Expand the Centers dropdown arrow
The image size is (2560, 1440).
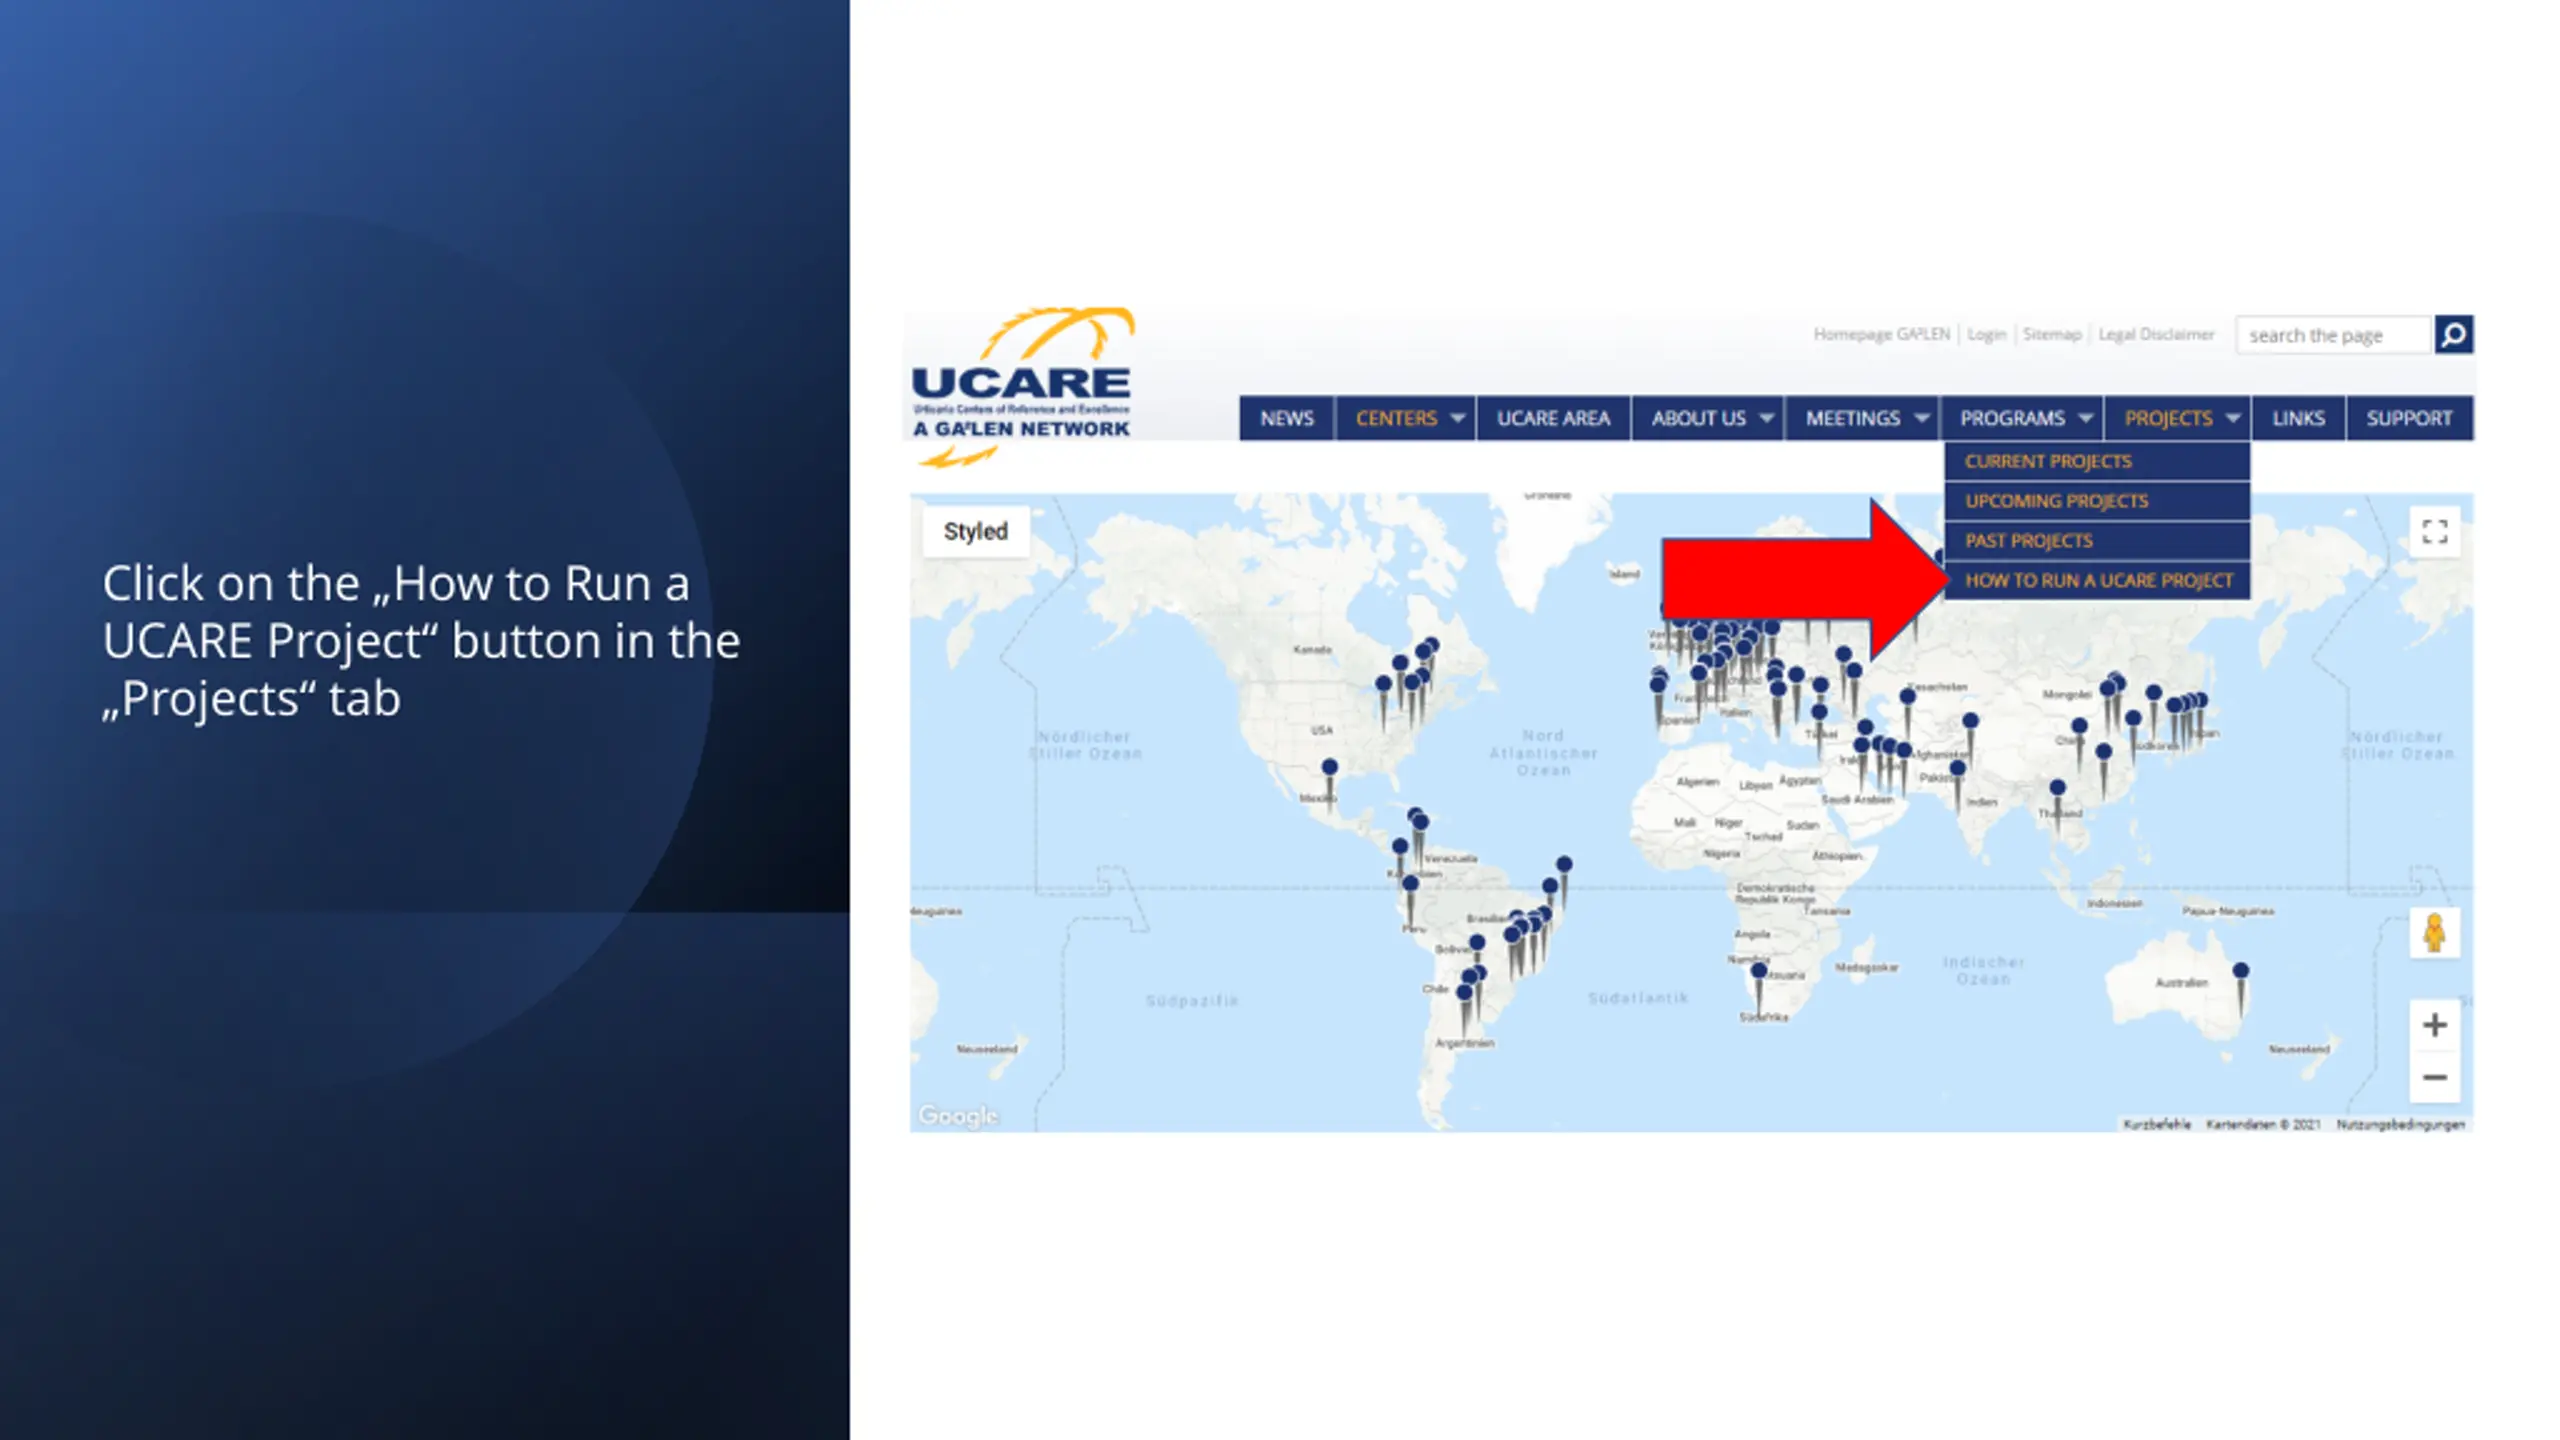[x=1457, y=418]
